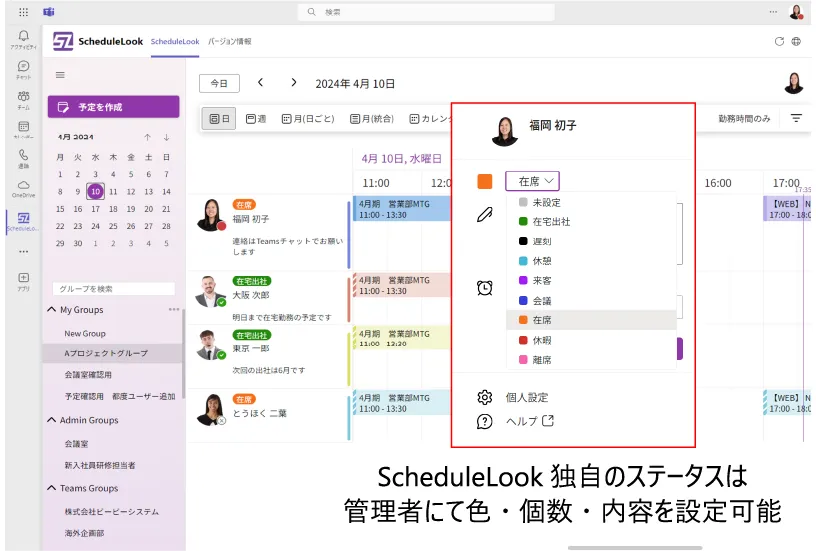Screen dimensions: 816x551
Task: Click 予定を作成 create event button
Action: [113, 107]
